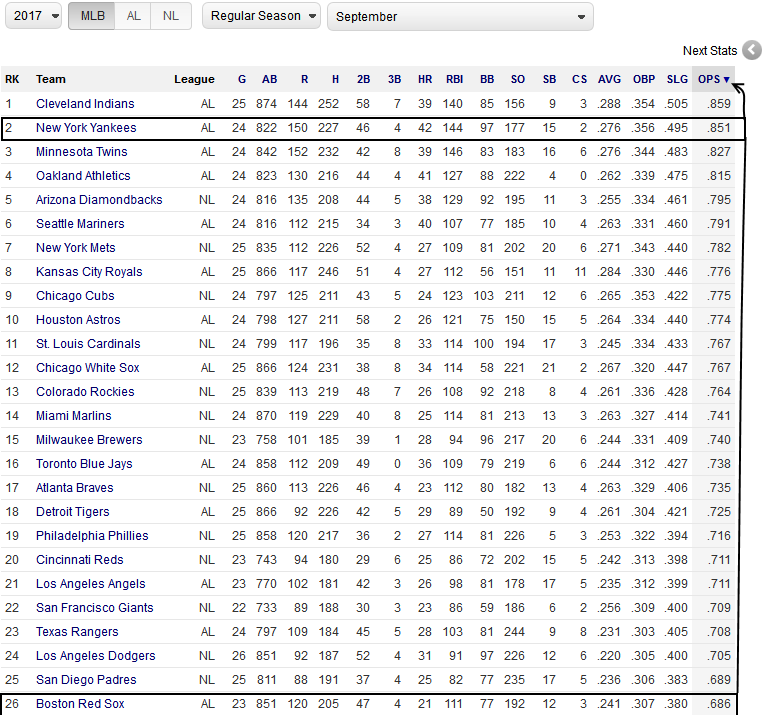Open the Kansas City Royals team link

[x=89, y=272]
